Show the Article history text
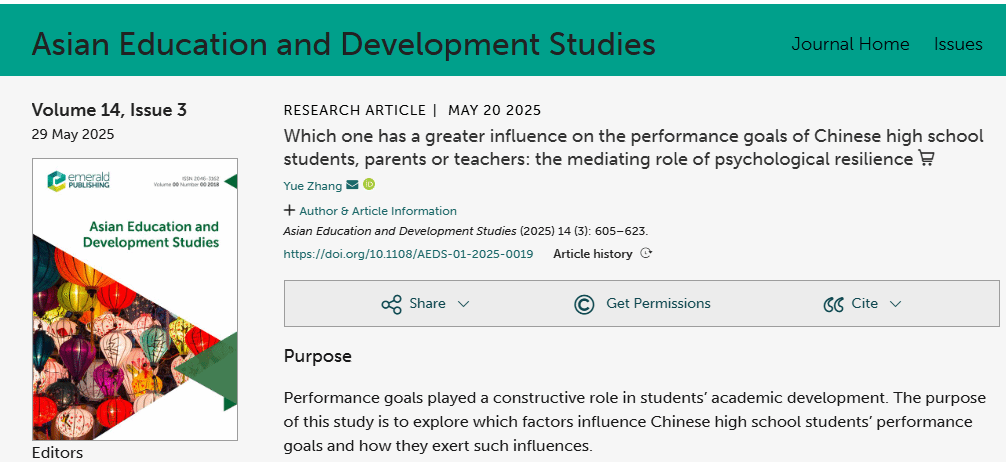 [592, 254]
